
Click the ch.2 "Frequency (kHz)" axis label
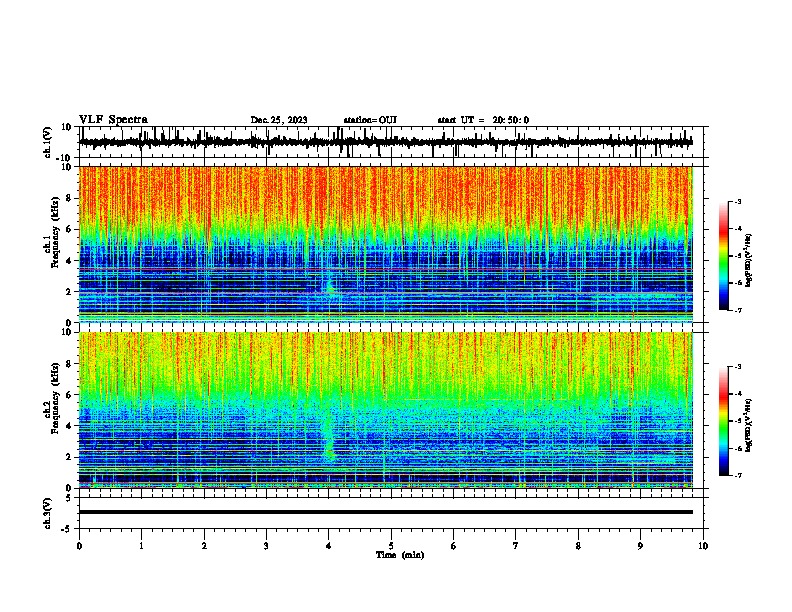pos(55,398)
